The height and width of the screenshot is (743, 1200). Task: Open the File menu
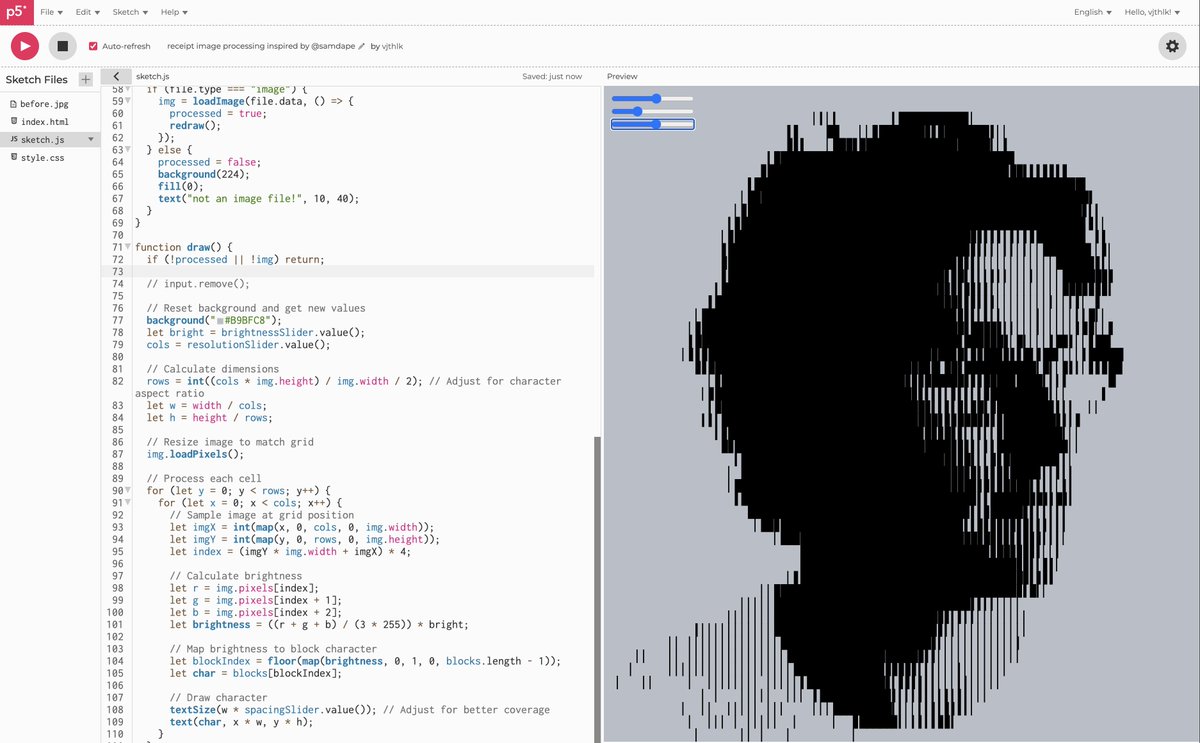(50, 11)
